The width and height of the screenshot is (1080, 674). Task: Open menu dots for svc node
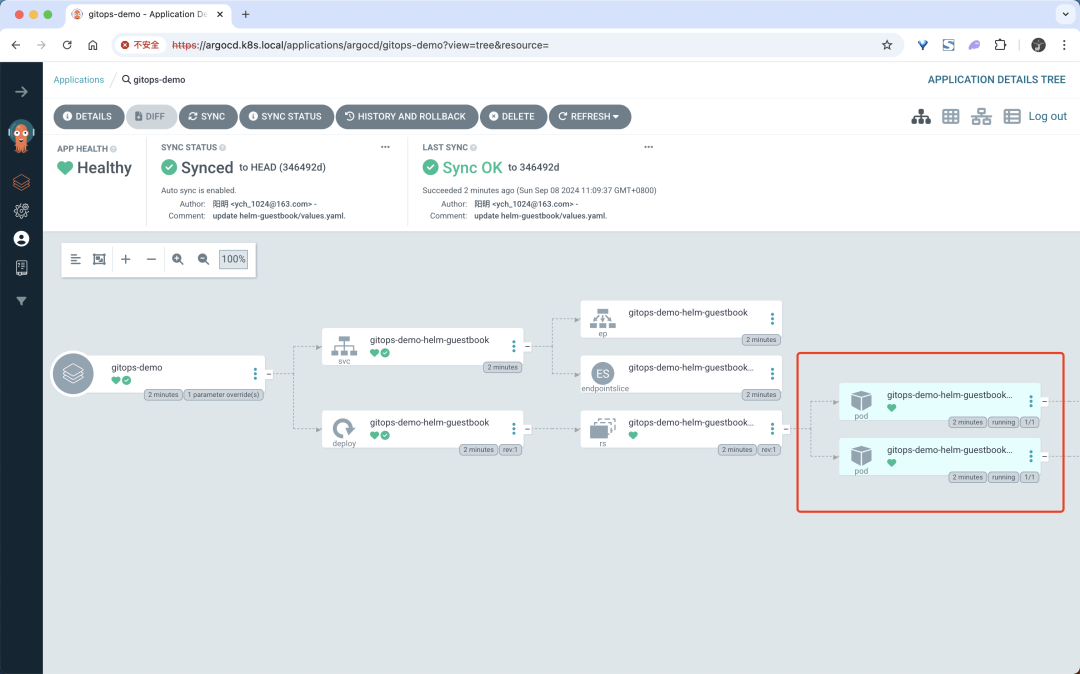pos(513,346)
